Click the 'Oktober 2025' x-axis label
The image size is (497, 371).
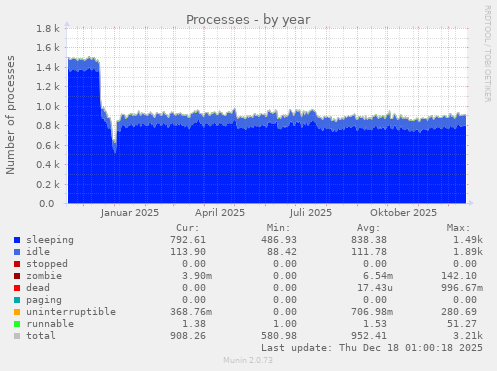403,213
